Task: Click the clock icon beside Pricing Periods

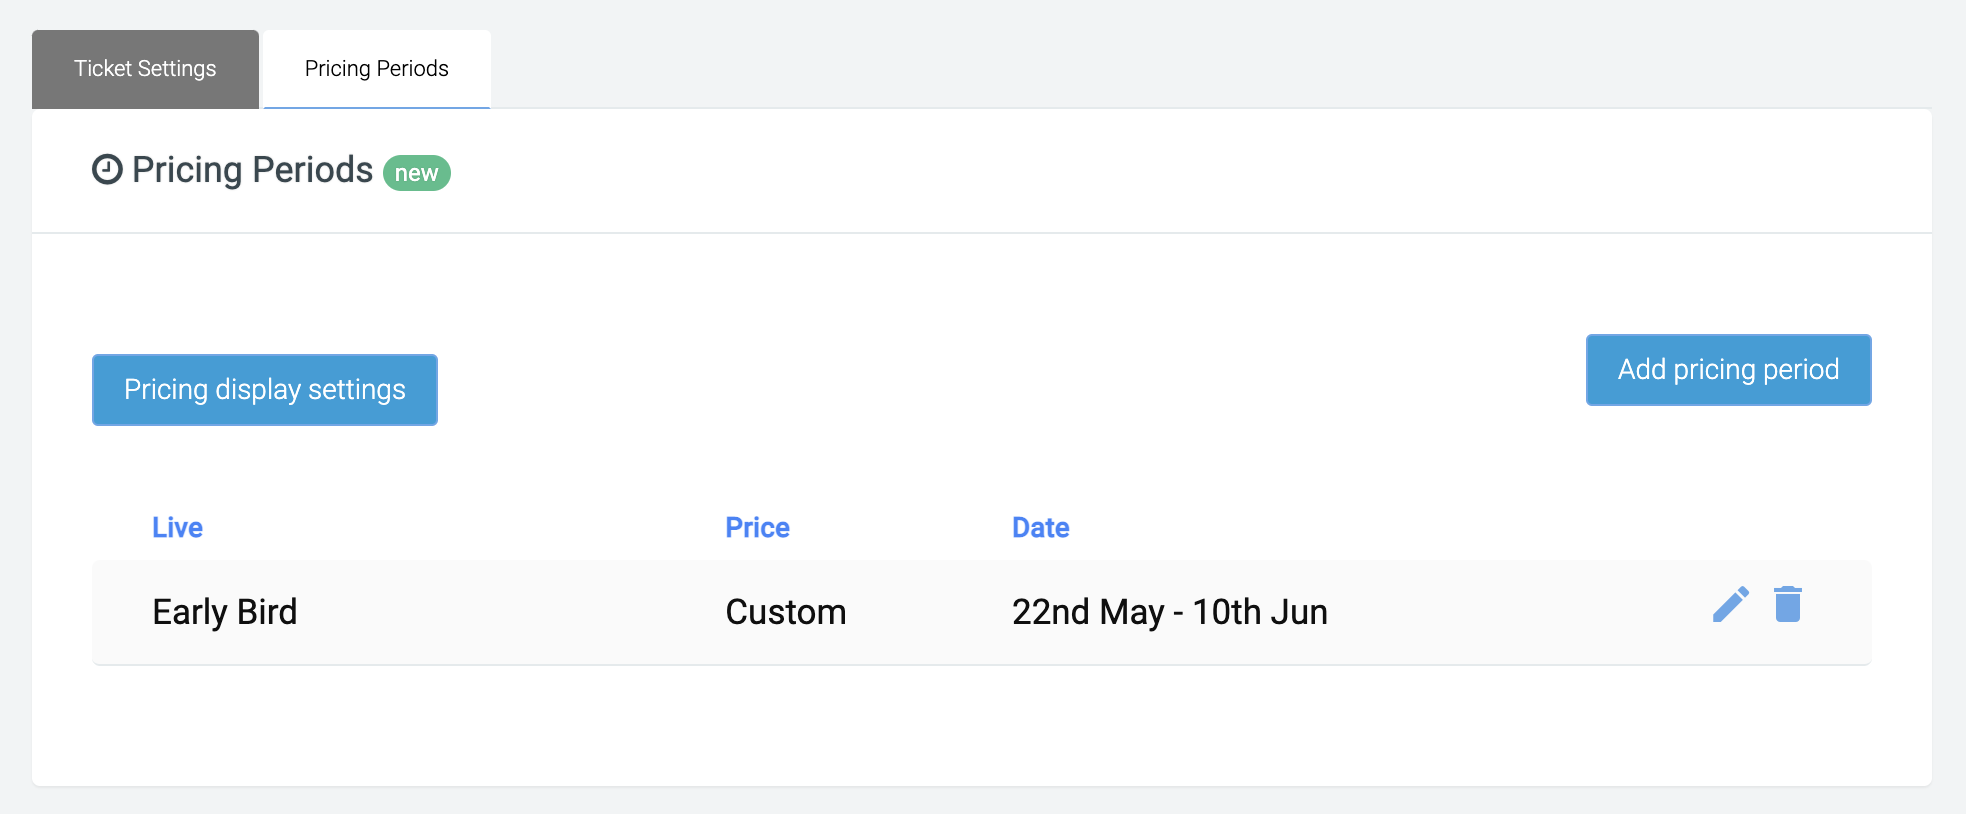Action: point(107,169)
